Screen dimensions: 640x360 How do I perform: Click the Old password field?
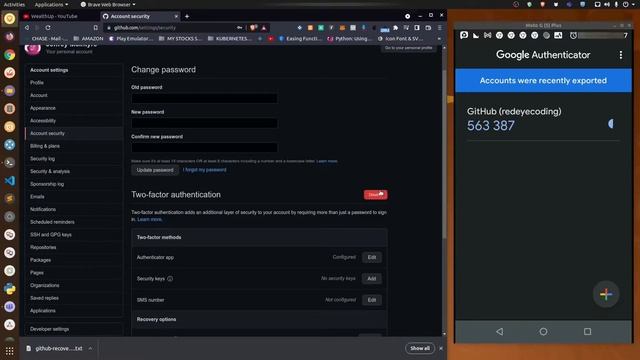coord(204,98)
